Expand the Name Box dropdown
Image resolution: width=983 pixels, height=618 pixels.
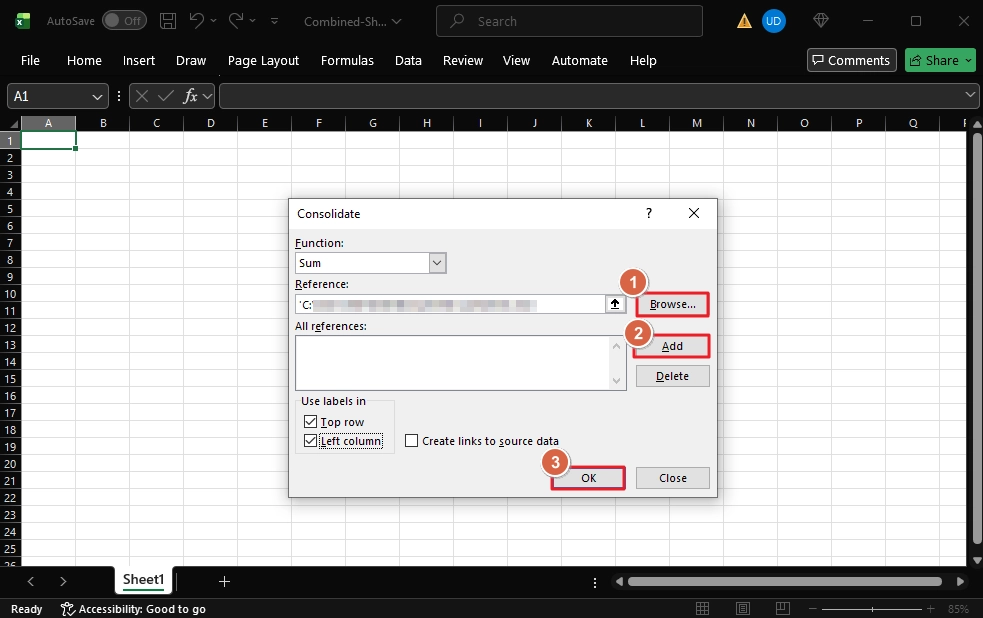pos(98,96)
